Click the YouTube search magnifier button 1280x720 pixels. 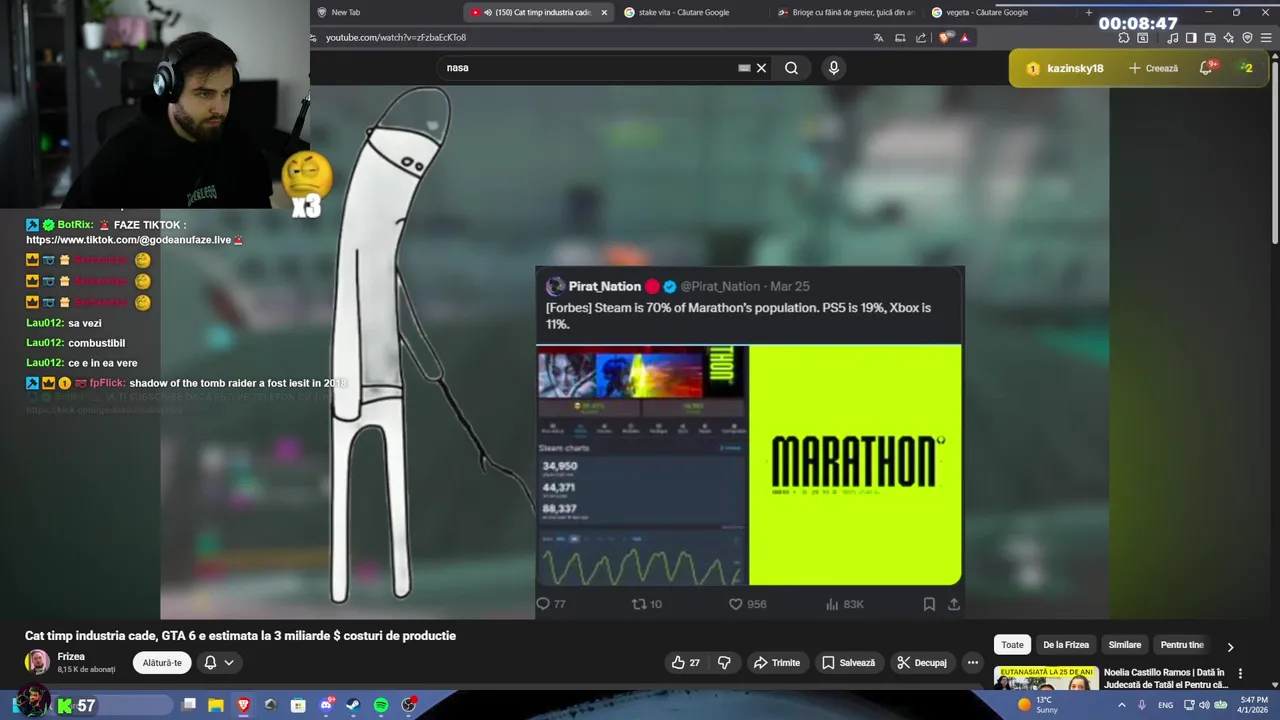[x=791, y=68]
